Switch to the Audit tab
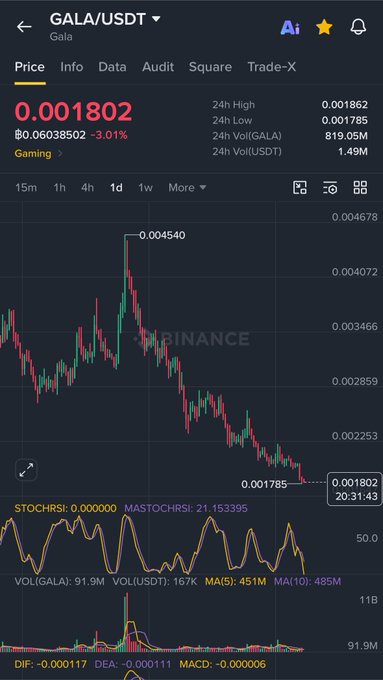 [x=158, y=67]
